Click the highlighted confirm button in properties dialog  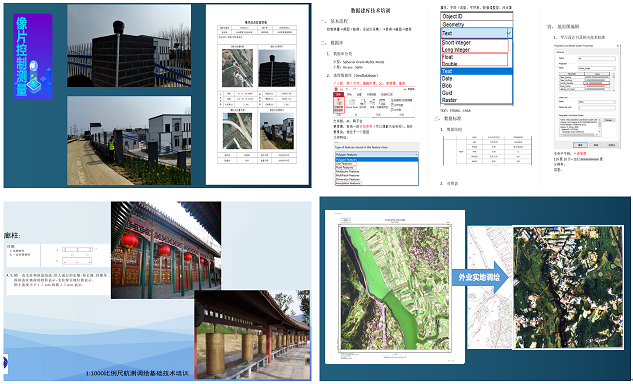click(x=580, y=145)
